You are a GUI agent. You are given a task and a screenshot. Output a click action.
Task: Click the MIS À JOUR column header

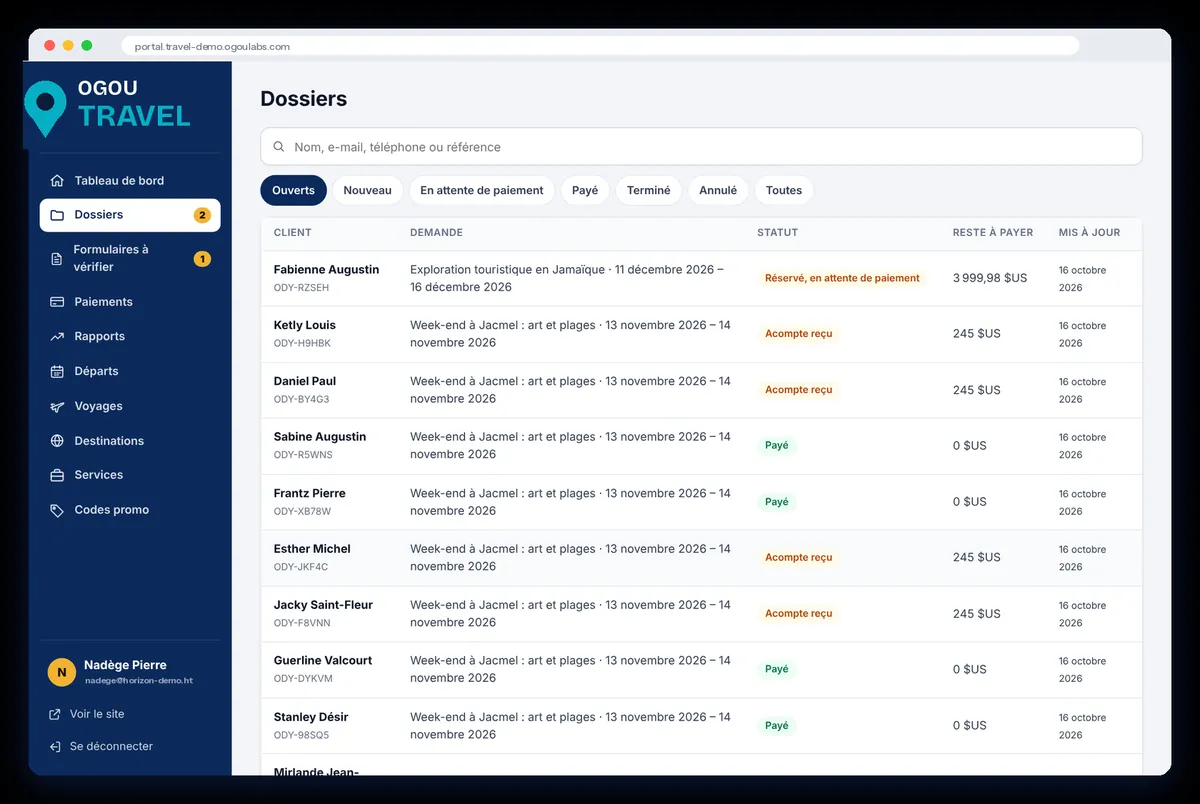click(x=1089, y=233)
